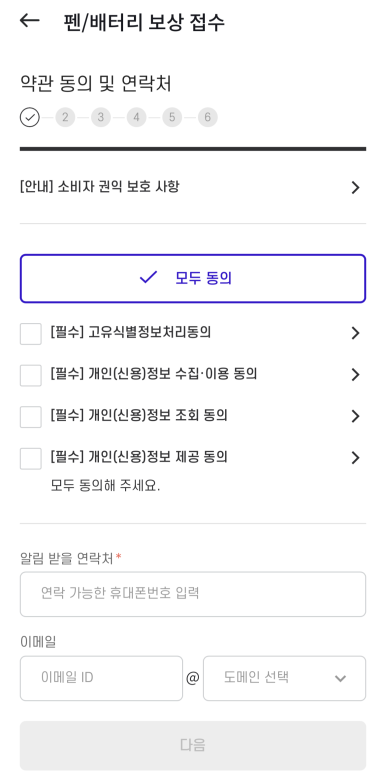Select step 5 circle in progress indicator
Image resolution: width=386 pixels, height=772 pixels.
coord(172,117)
